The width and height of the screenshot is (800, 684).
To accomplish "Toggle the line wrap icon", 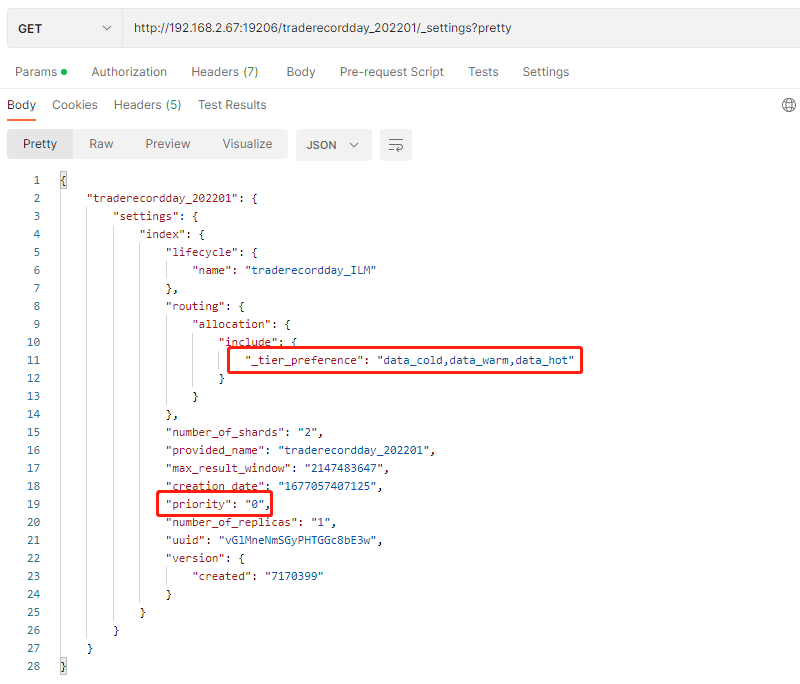I will pos(396,145).
